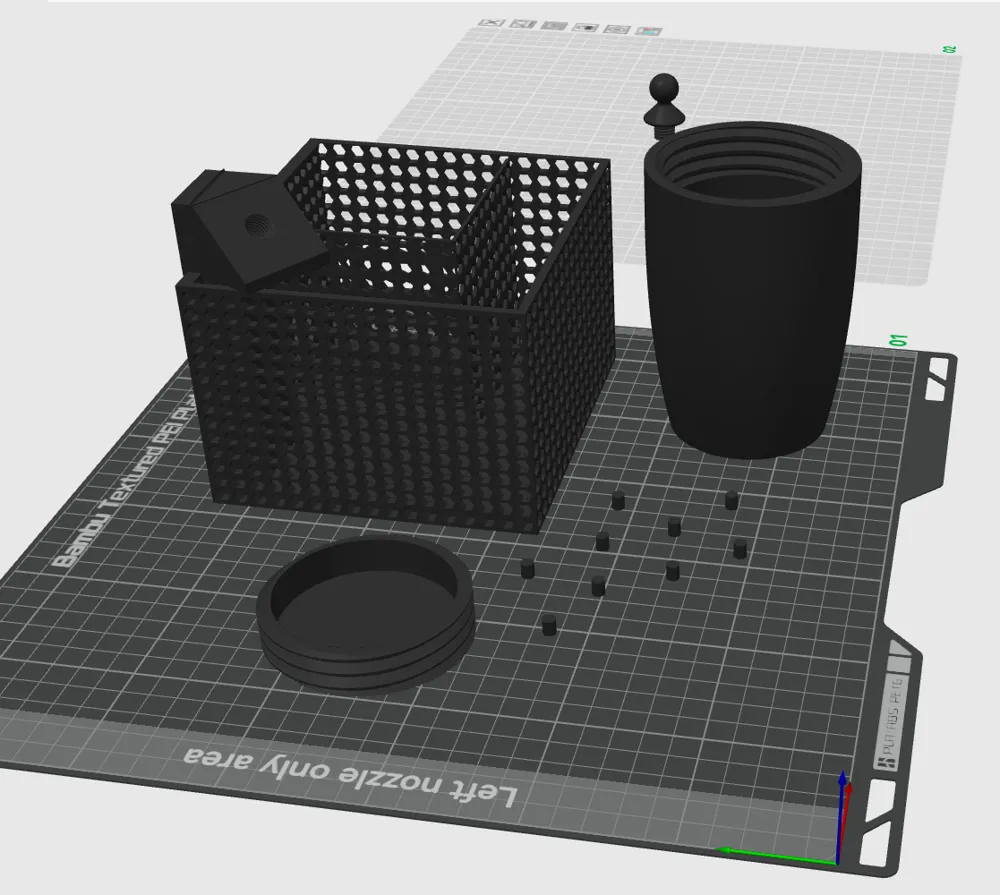Image resolution: width=1000 pixels, height=895 pixels.
Task: Click the round target icon on plate 02
Action: (x=617, y=29)
